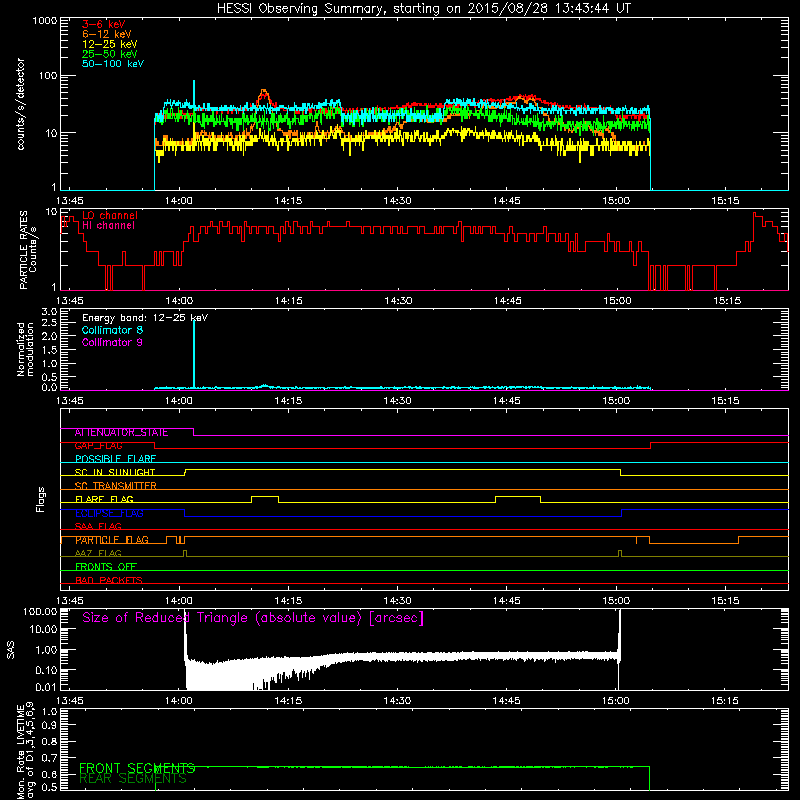Click the counts/s/detector axis label
This screenshot has height=800, width=800.
pyautogui.click(x=21, y=104)
